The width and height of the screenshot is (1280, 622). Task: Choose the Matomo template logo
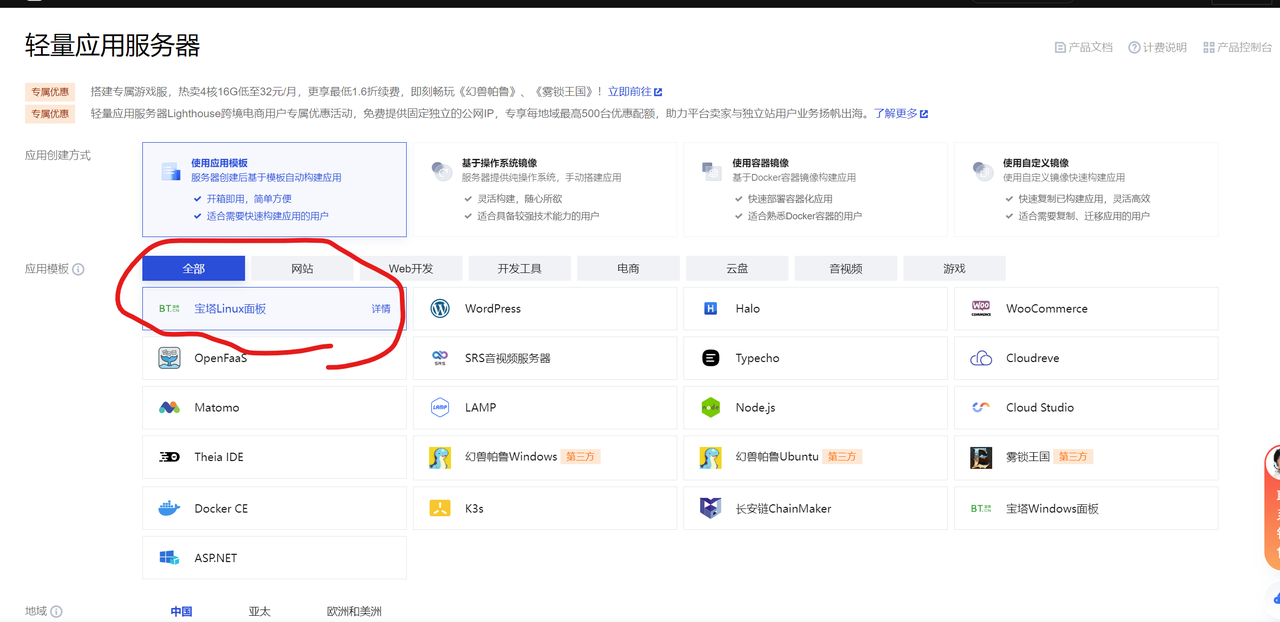point(169,408)
